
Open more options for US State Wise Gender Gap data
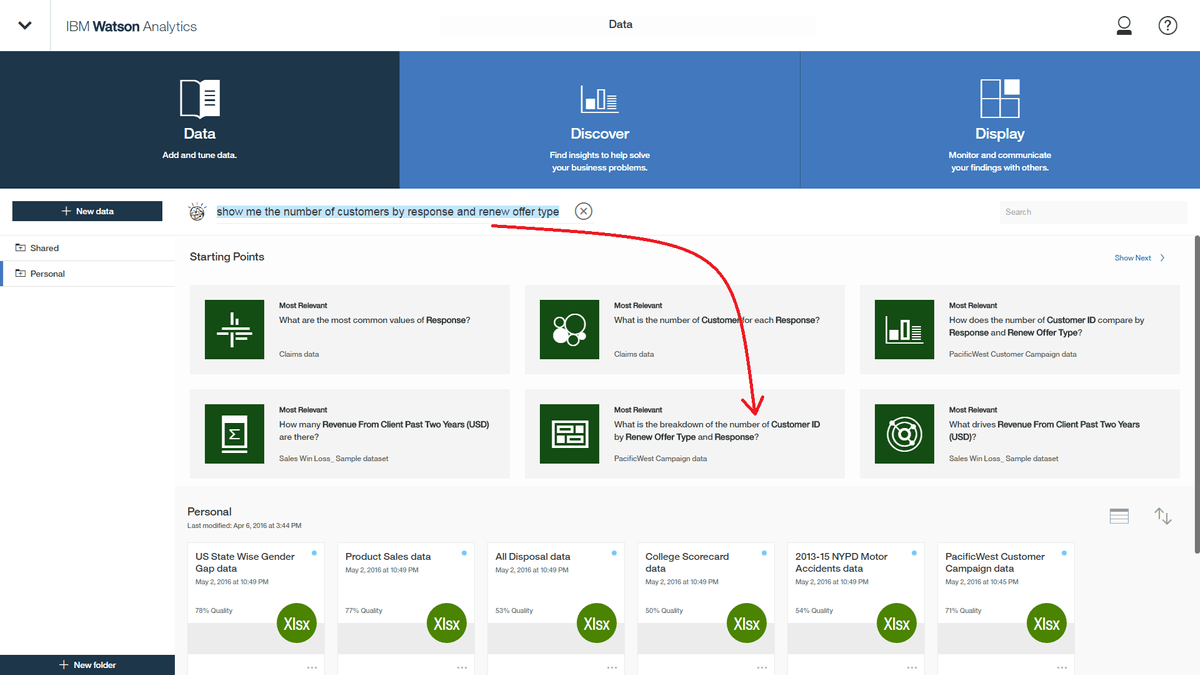coord(312,667)
